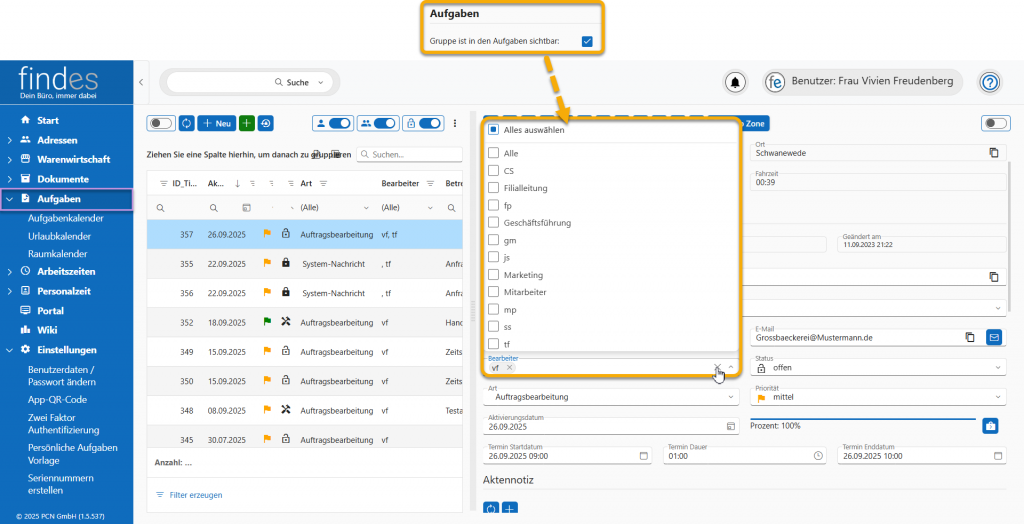Viewport: 1024px width, 524px height.
Task: Open the help question mark icon
Action: (x=989, y=82)
